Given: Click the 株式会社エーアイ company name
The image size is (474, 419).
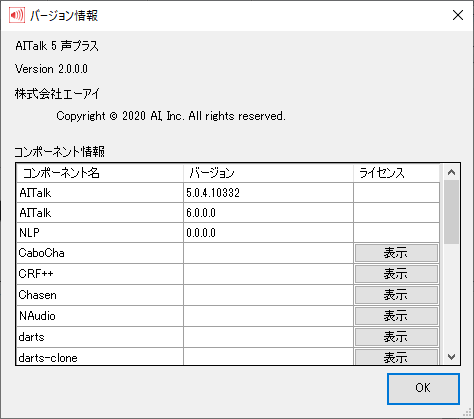Looking at the screenshot, I should (x=57, y=94).
